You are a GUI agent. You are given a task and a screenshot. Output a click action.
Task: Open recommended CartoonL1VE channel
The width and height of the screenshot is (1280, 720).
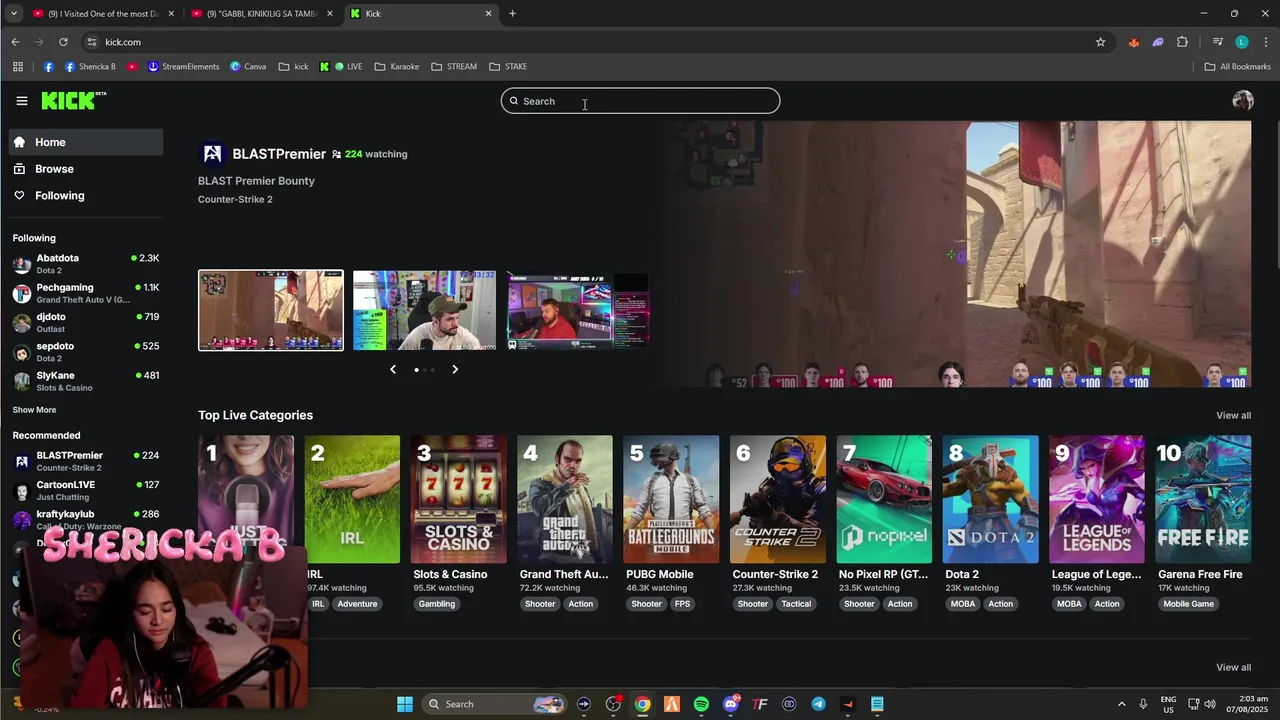click(86, 490)
